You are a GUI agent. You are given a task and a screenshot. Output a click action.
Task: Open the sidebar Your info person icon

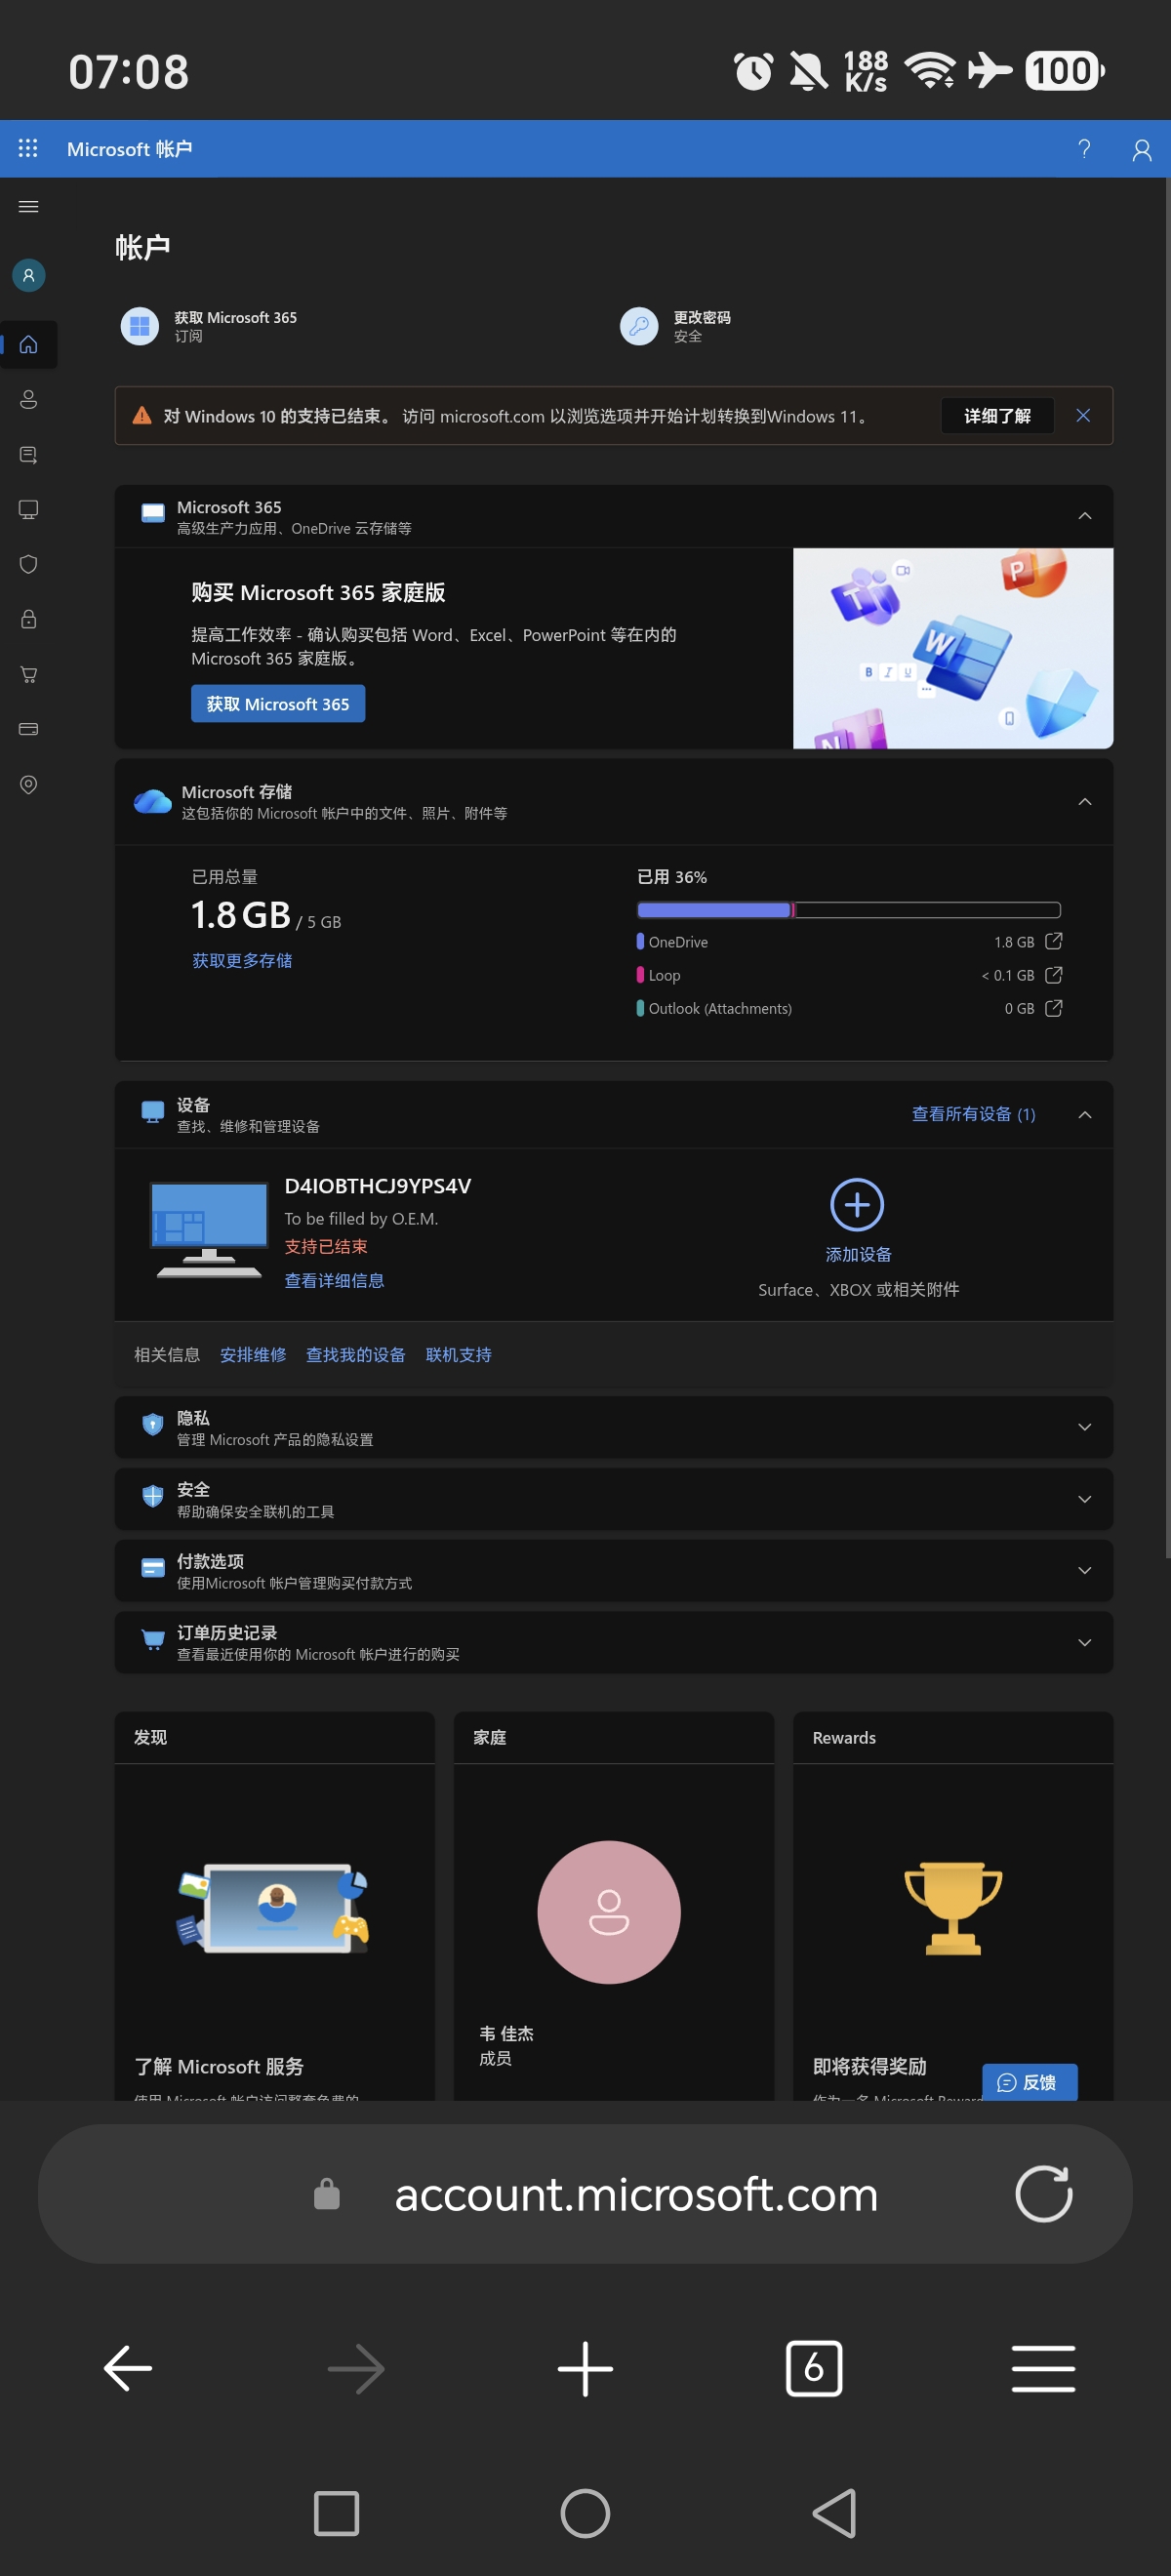(x=28, y=399)
